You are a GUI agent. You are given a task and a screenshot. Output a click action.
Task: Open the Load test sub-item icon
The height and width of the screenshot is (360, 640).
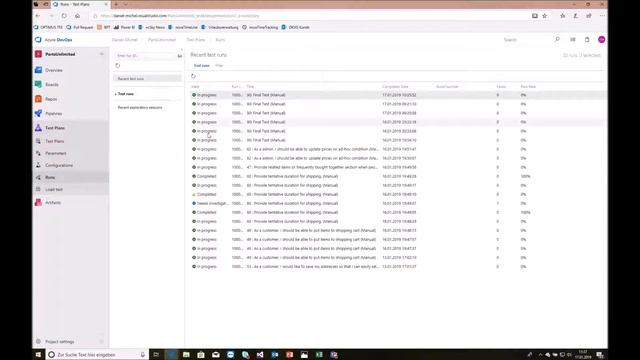(x=38, y=189)
